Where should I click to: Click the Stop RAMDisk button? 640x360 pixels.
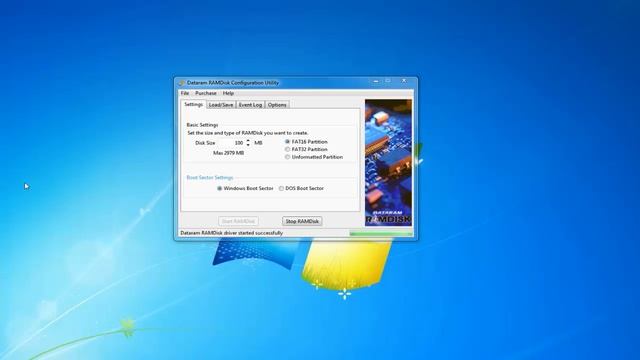point(302,221)
